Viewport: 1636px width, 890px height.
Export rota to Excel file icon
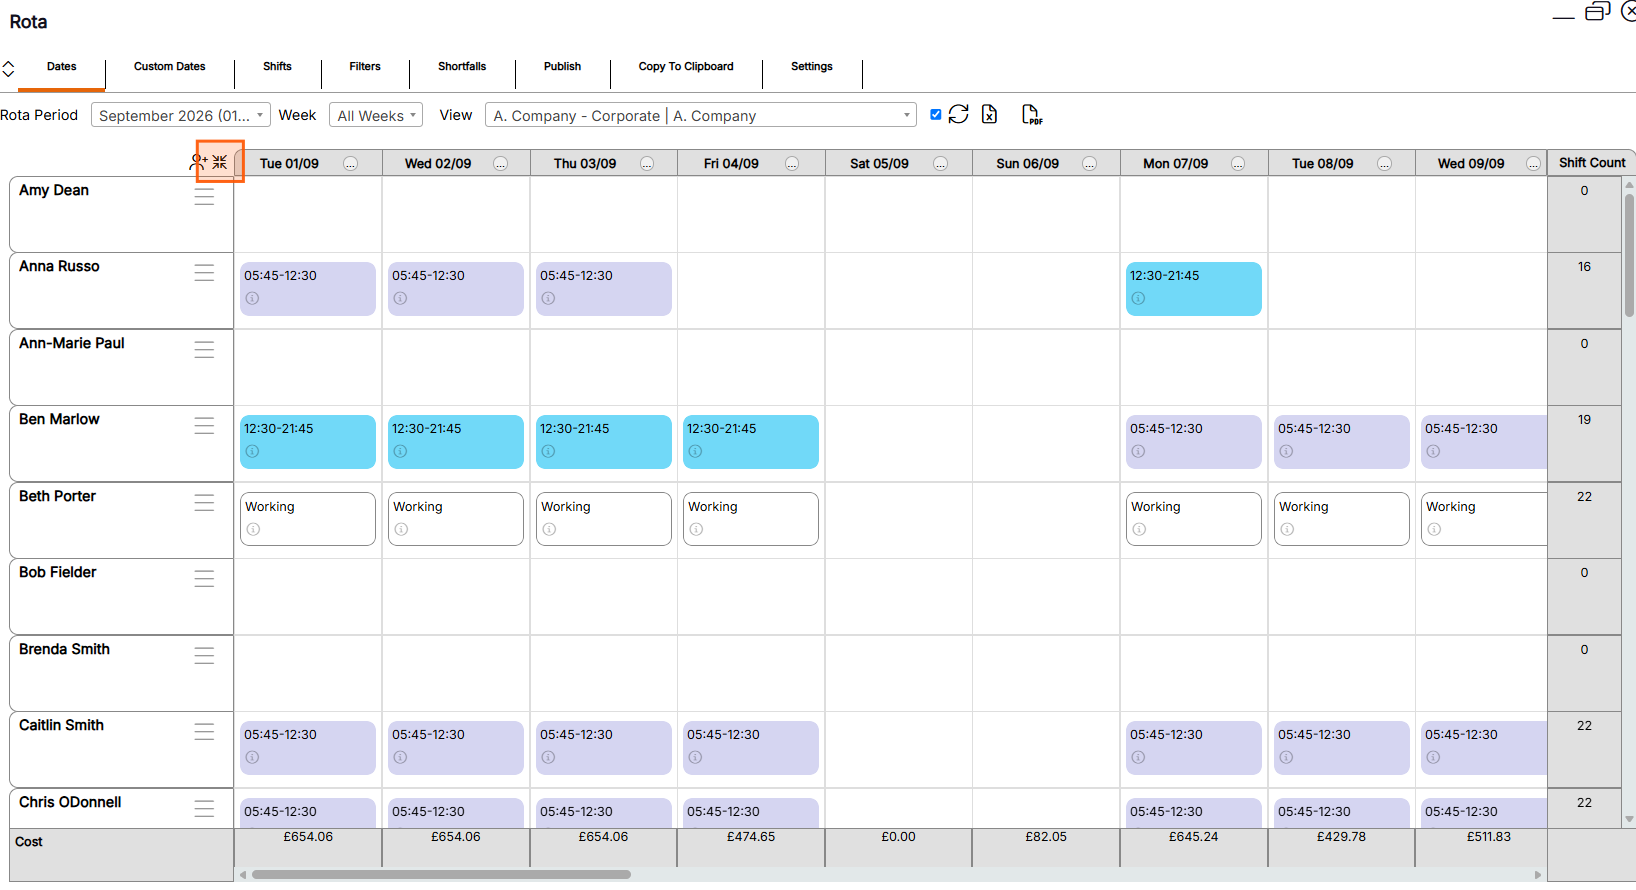(x=989, y=114)
